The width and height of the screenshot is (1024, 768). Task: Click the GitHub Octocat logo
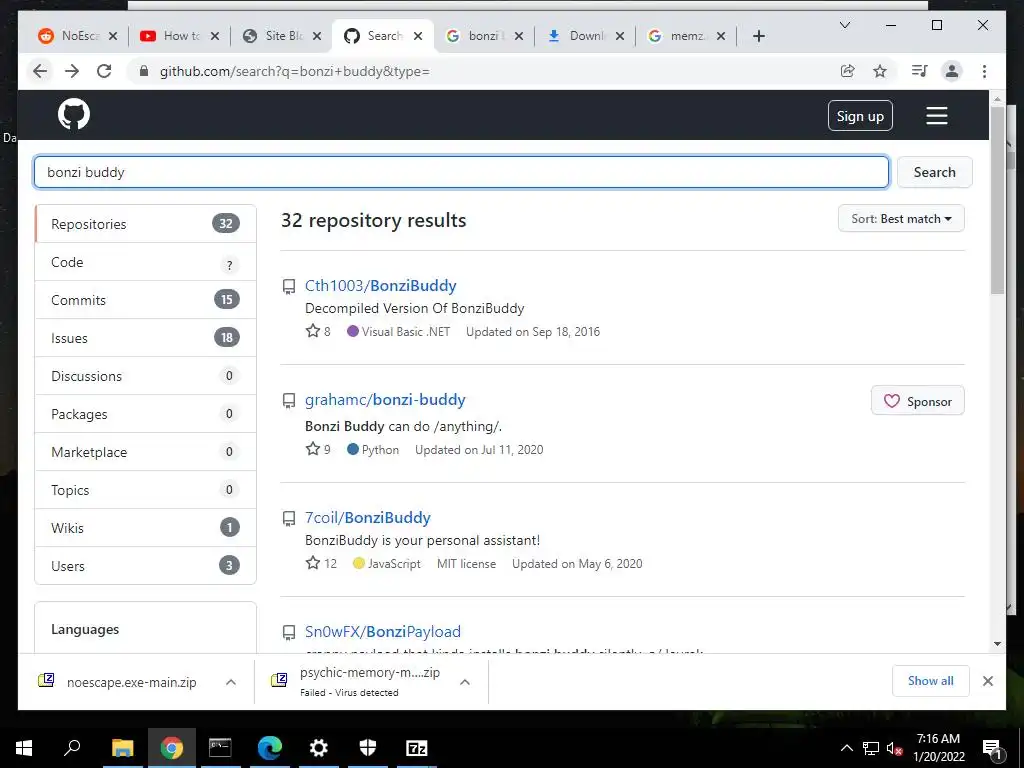click(74, 114)
